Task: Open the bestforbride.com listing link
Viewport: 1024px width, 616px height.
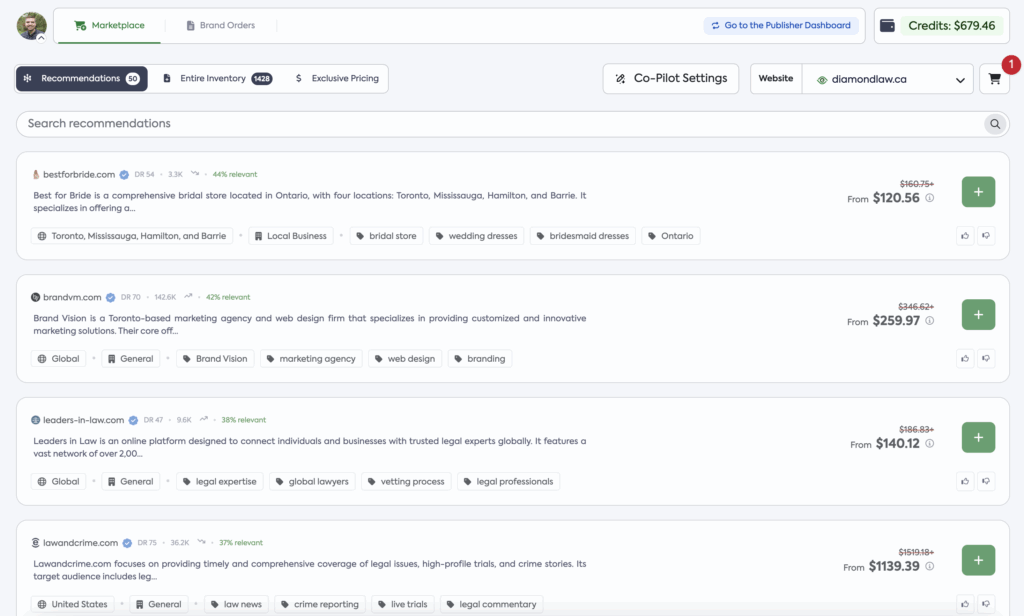Action: coord(78,174)
